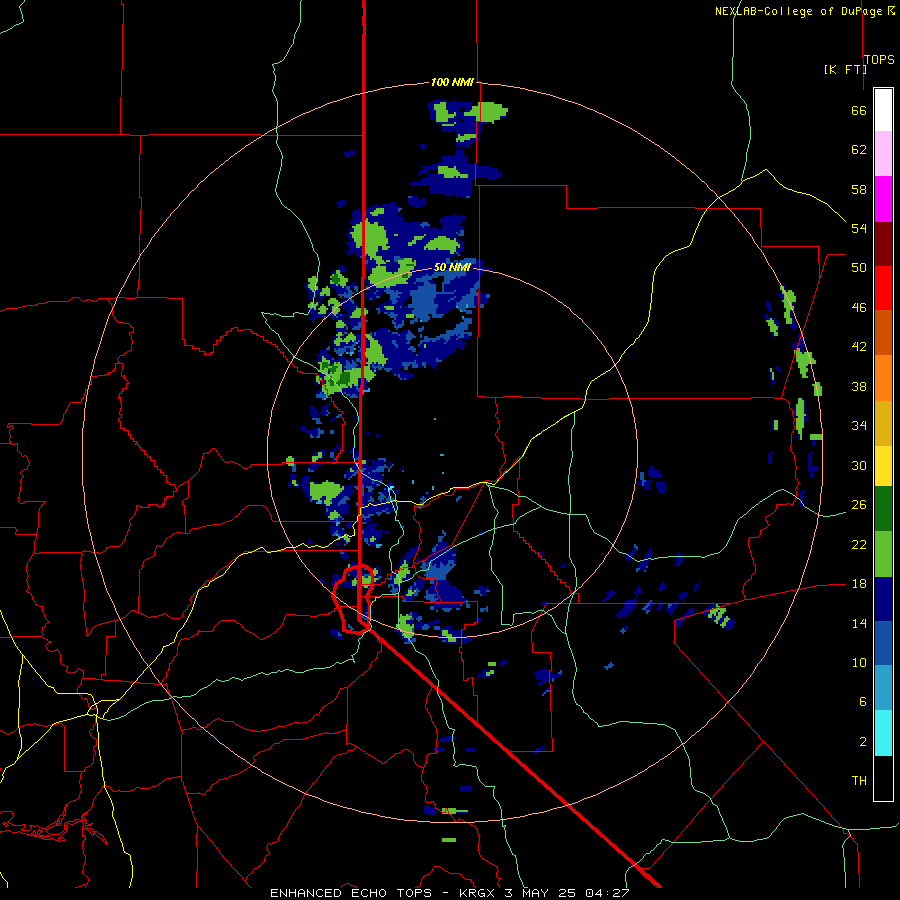Image resolution: width=900 pixels, height=900 pixels.
Task: Click the legend value "58"
Action: 859,189
